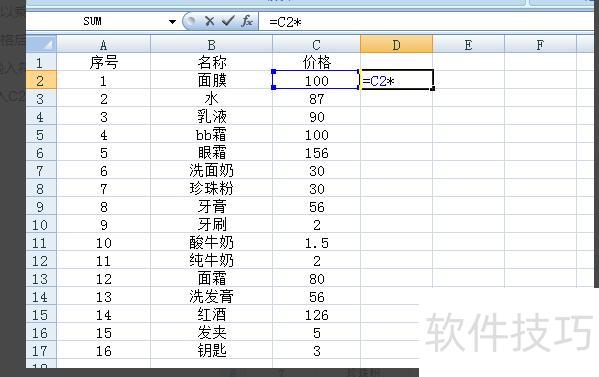Click price cell with 156
The height and width of the screenshot is (377, 599).
(x=316, y=152)
